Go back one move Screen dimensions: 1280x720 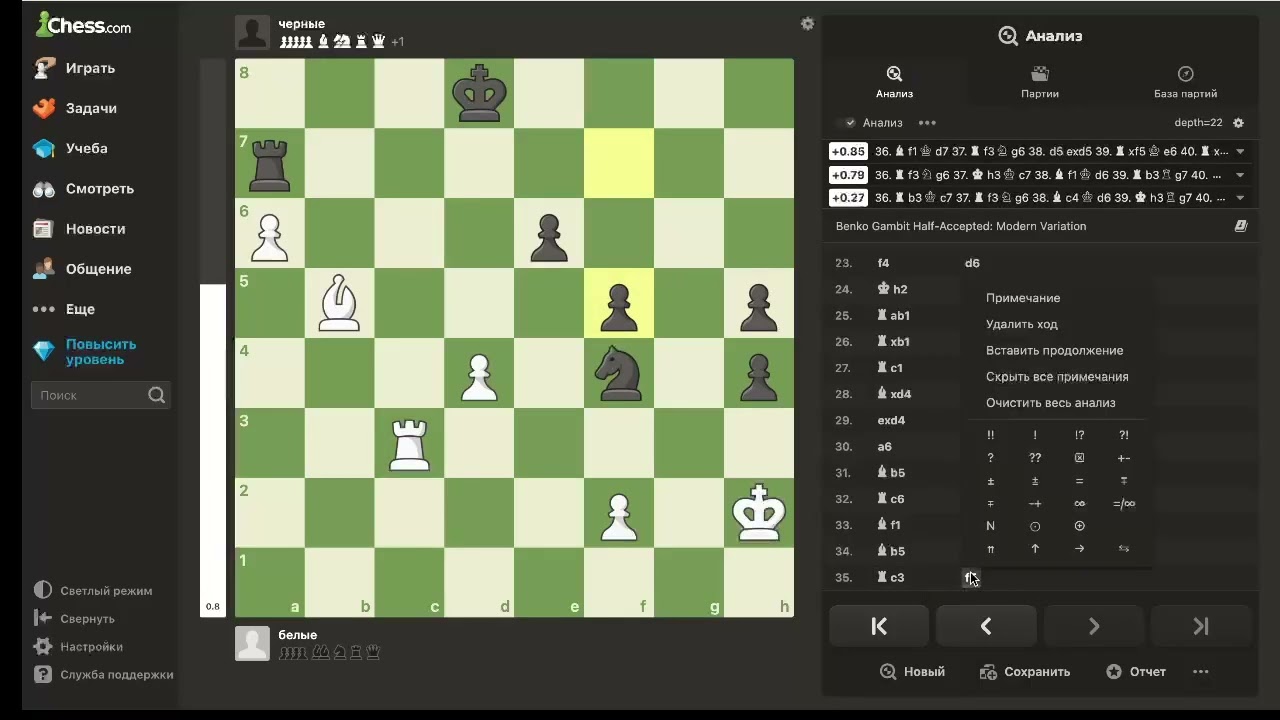coord(986,626)
